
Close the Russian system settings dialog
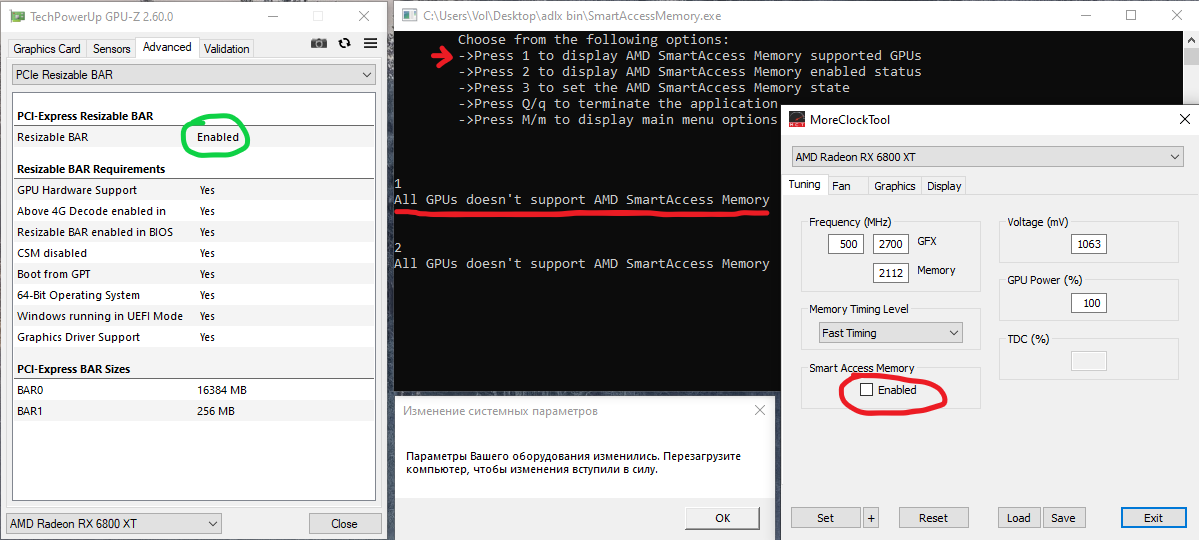tap(759, 411)
